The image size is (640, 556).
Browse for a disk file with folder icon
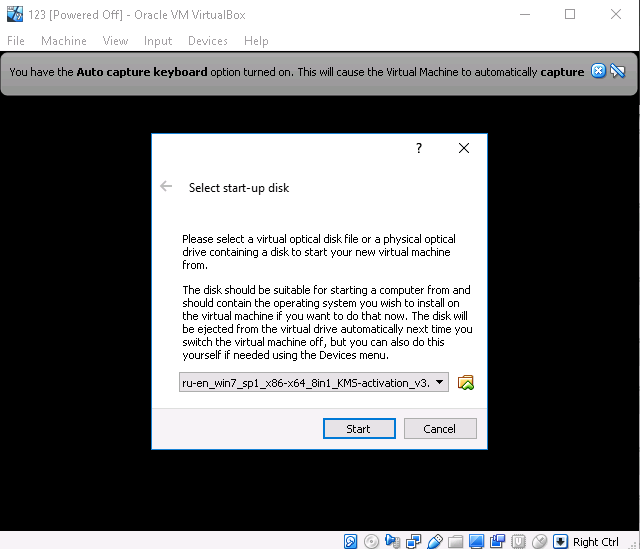pos(465,383)
